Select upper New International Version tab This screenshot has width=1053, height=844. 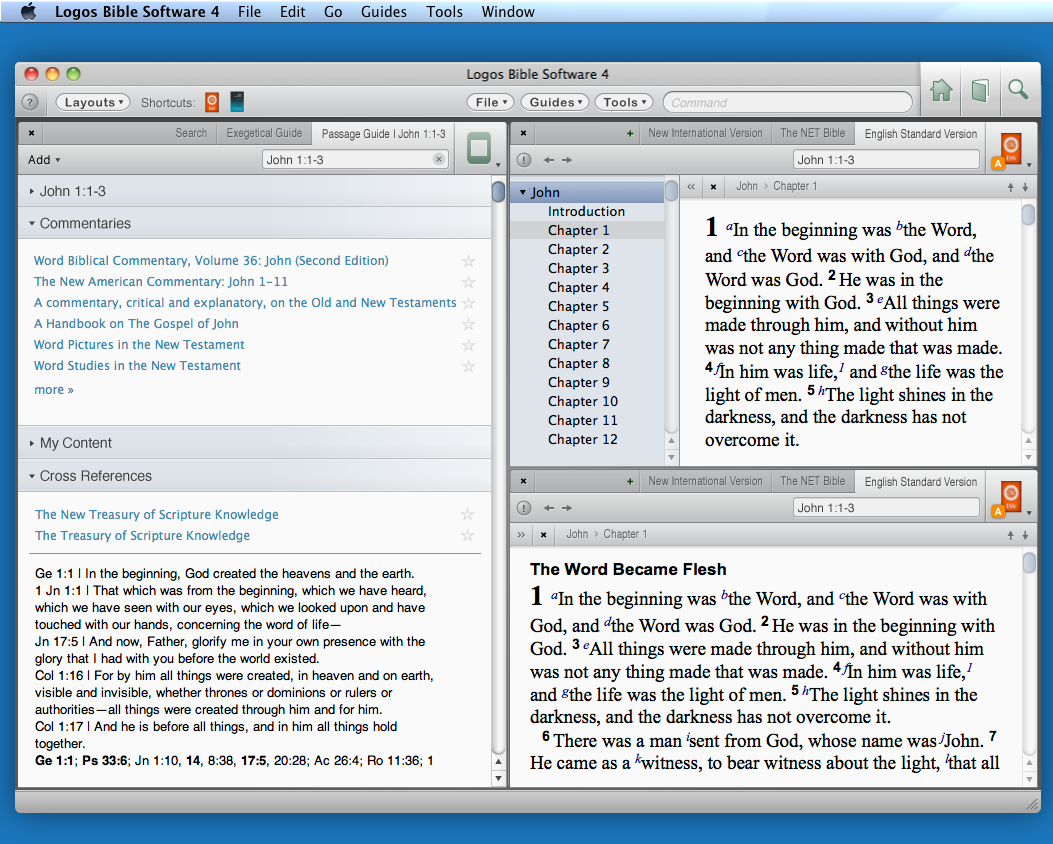705,133
